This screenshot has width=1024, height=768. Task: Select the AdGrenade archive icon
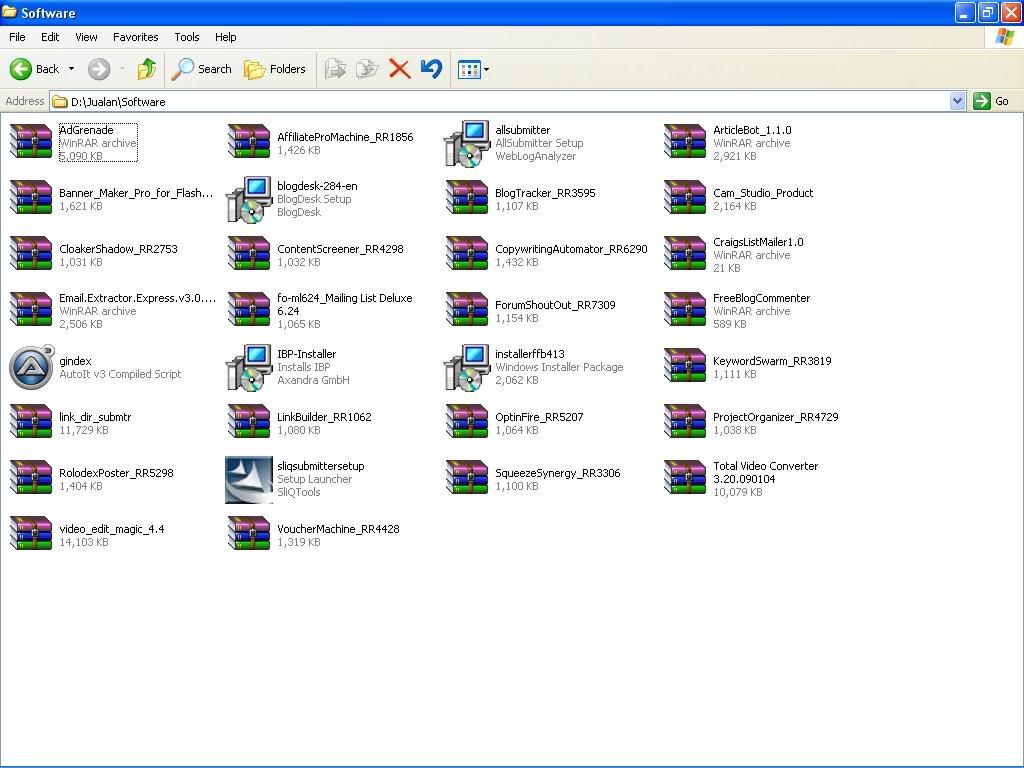point(31,142)
